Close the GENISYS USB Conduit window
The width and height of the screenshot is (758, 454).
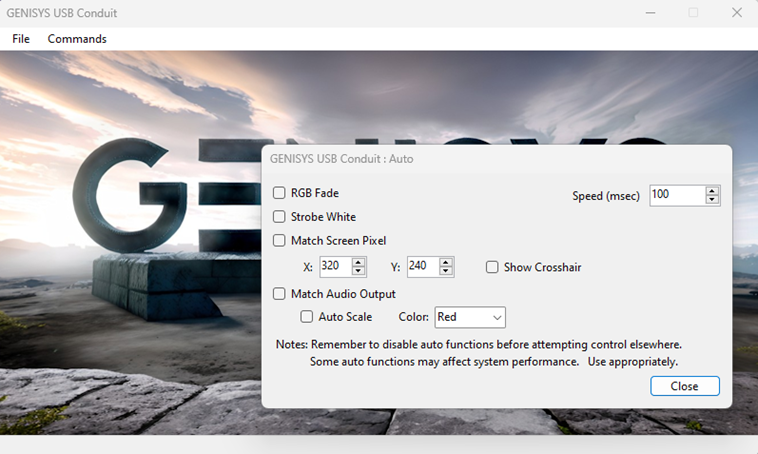click(737, 13)
